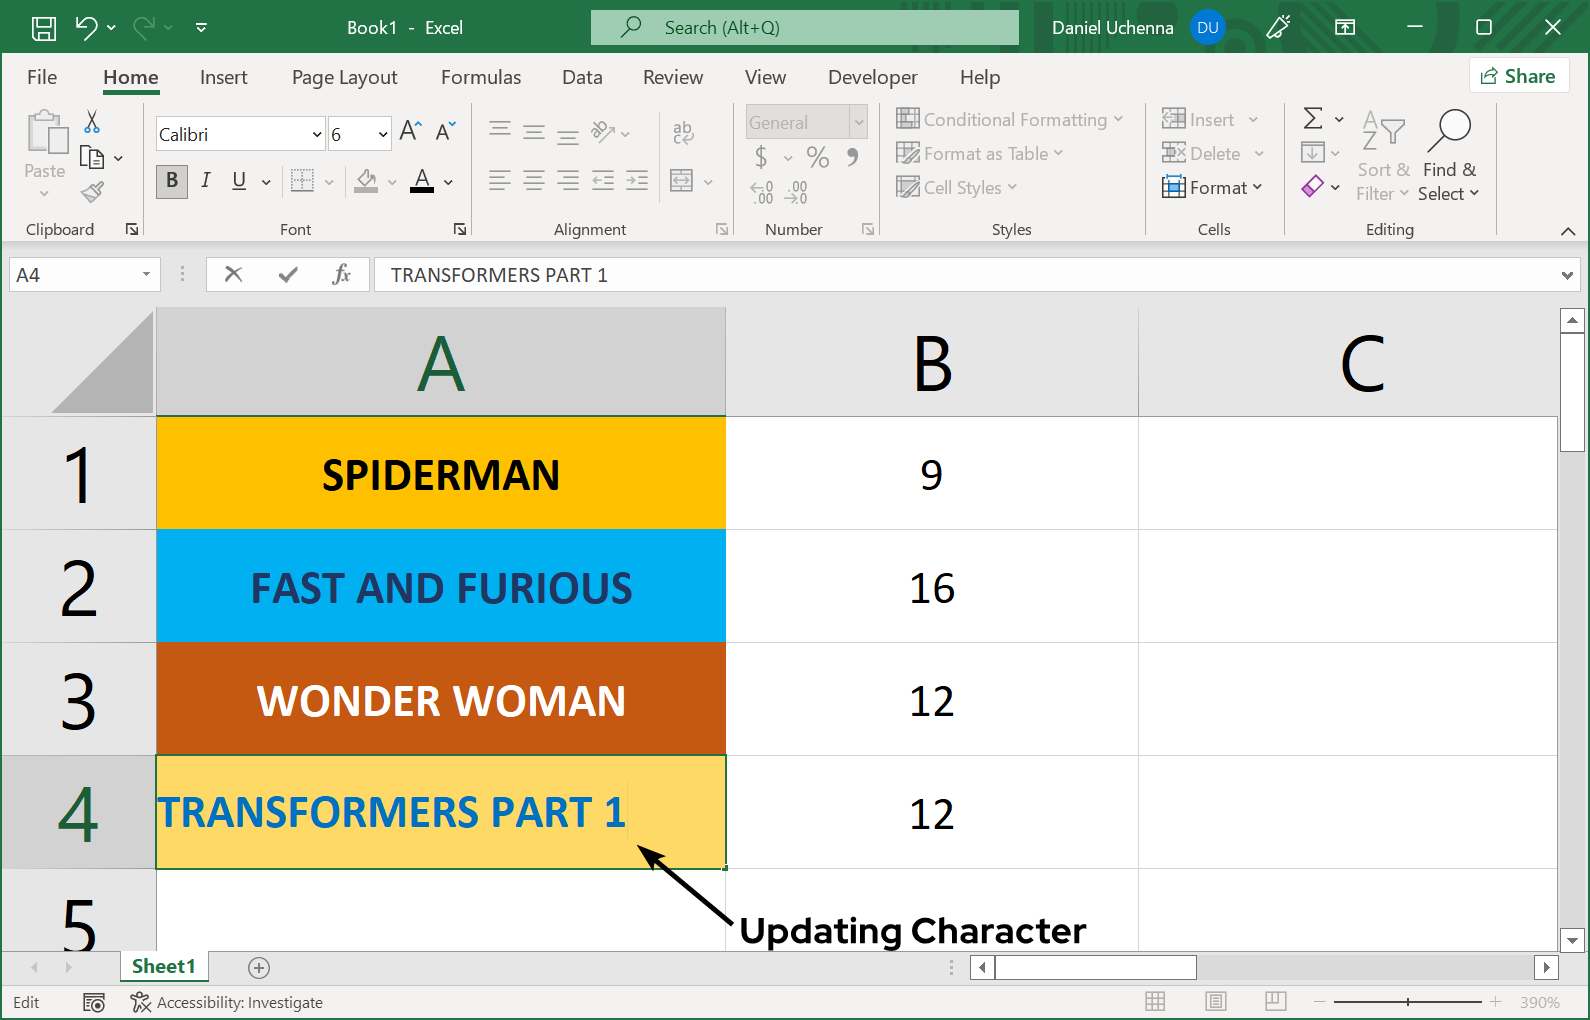Click the Macro recording icon in status bar
Image resolution: width=1590 pixels, height=1020 pixels.
pos(94,1003)
